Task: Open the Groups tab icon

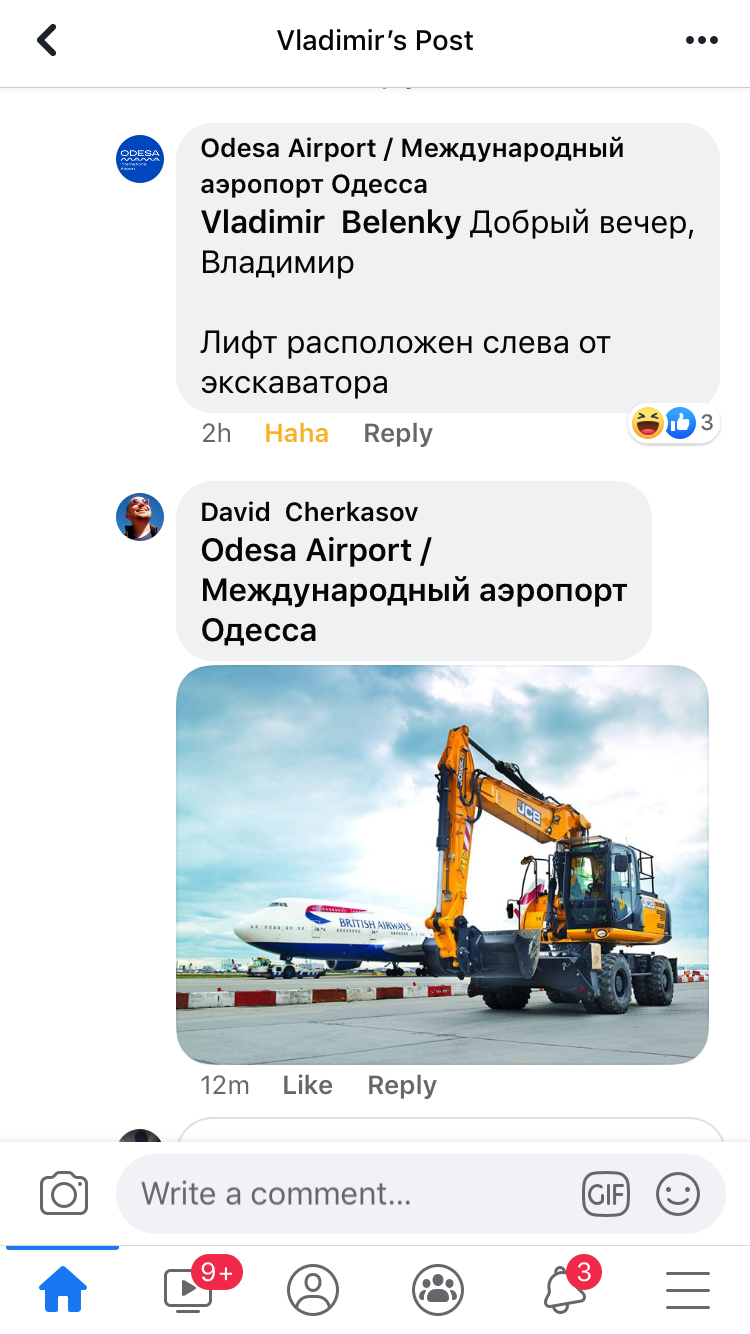Action: (438, 1290)
